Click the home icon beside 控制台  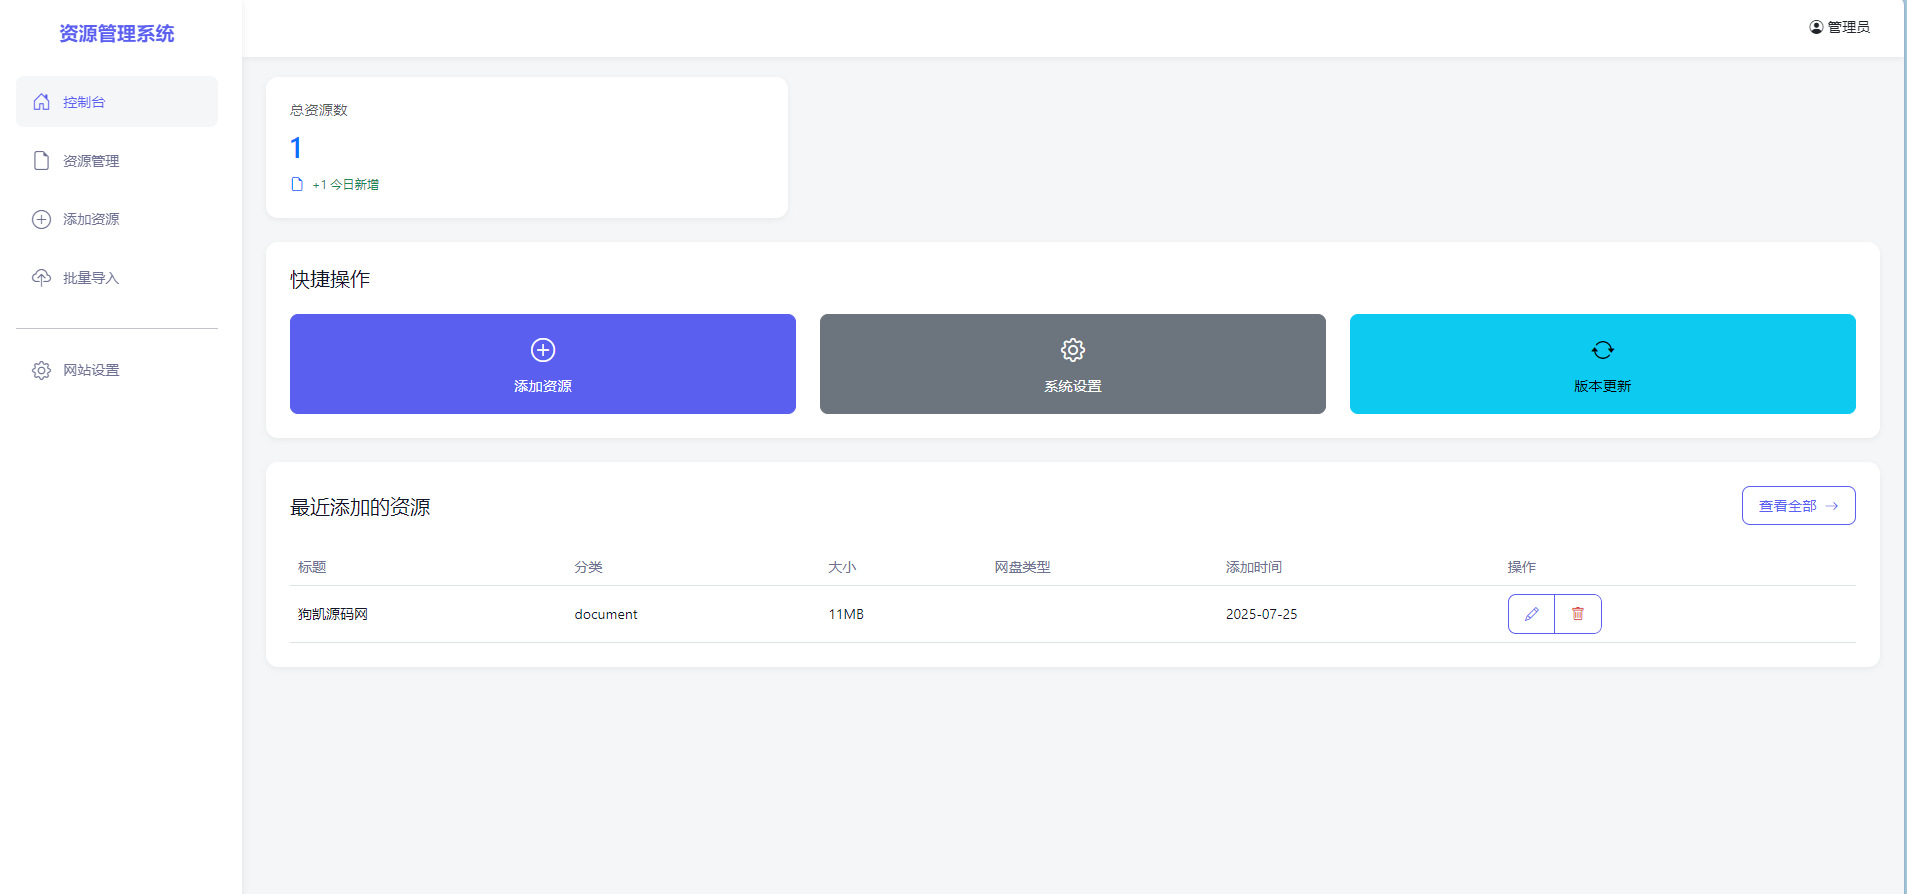pyautogui.click(x=41, y=102)
